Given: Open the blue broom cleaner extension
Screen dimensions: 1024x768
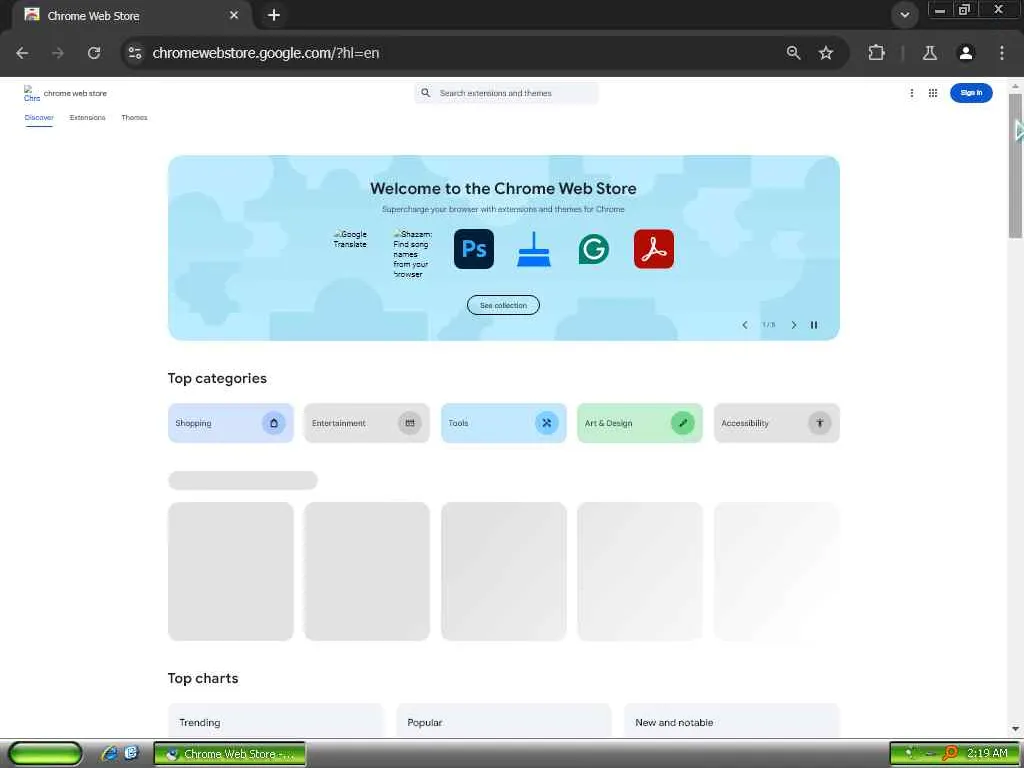Looking at the screenshot, I should click(x=534, y=249).
